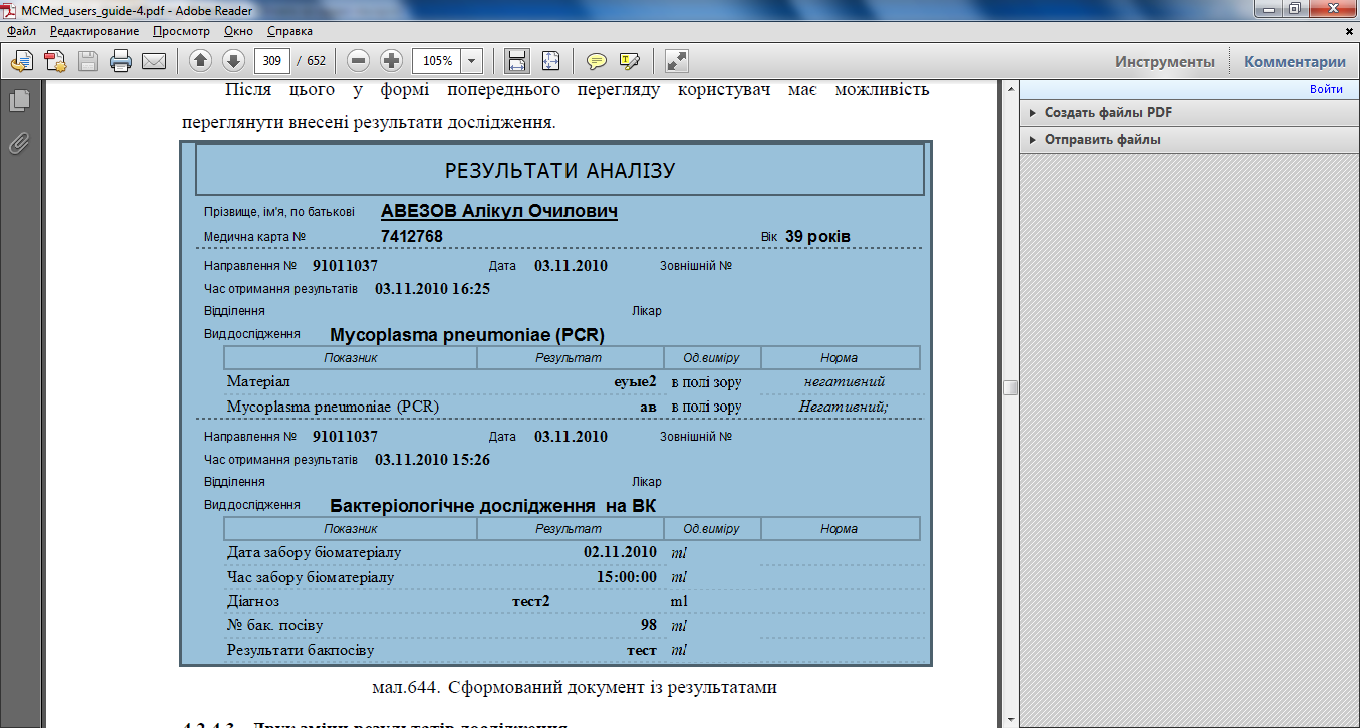Image resolution: width=1360 pixels, height=728 pixels.
Task: Send file by email envelope icon
Action: click(x=154, y=61)
